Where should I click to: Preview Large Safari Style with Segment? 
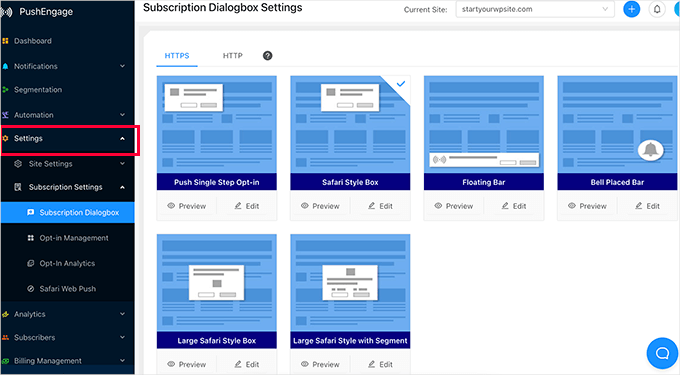[320, 364]
